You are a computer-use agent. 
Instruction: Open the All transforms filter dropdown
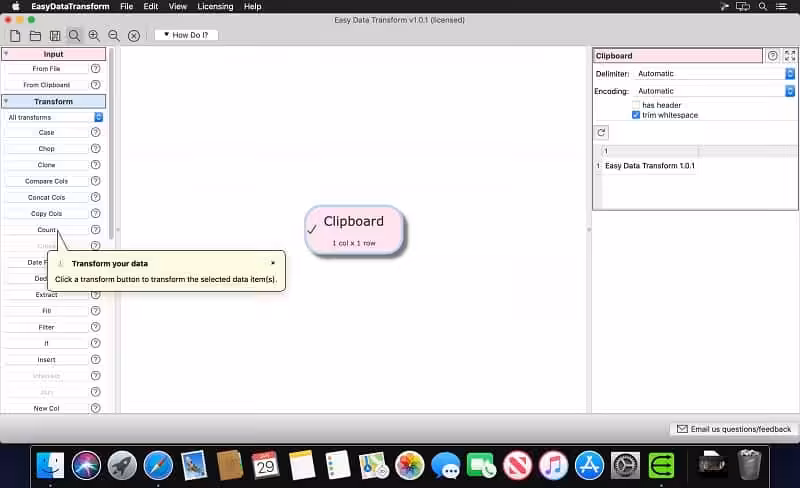[x=54, y=117]
